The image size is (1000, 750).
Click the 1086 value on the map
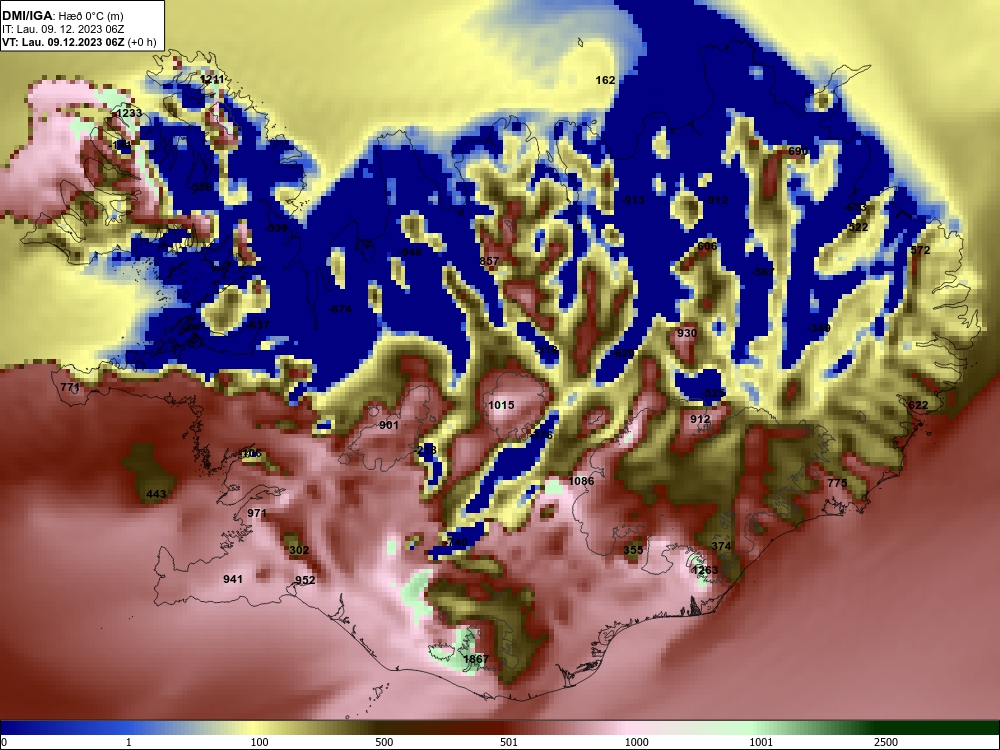pos(581,481)
